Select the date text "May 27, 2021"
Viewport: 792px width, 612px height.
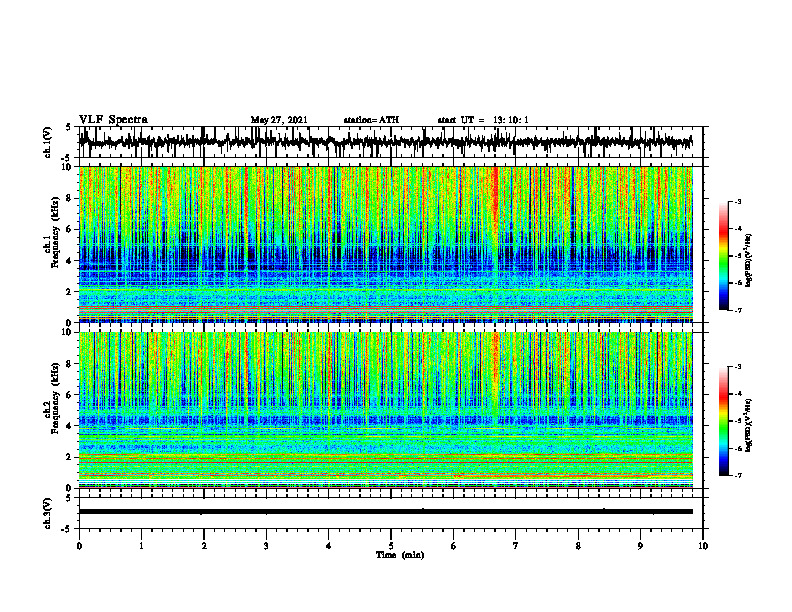click(x=279, y=120)
